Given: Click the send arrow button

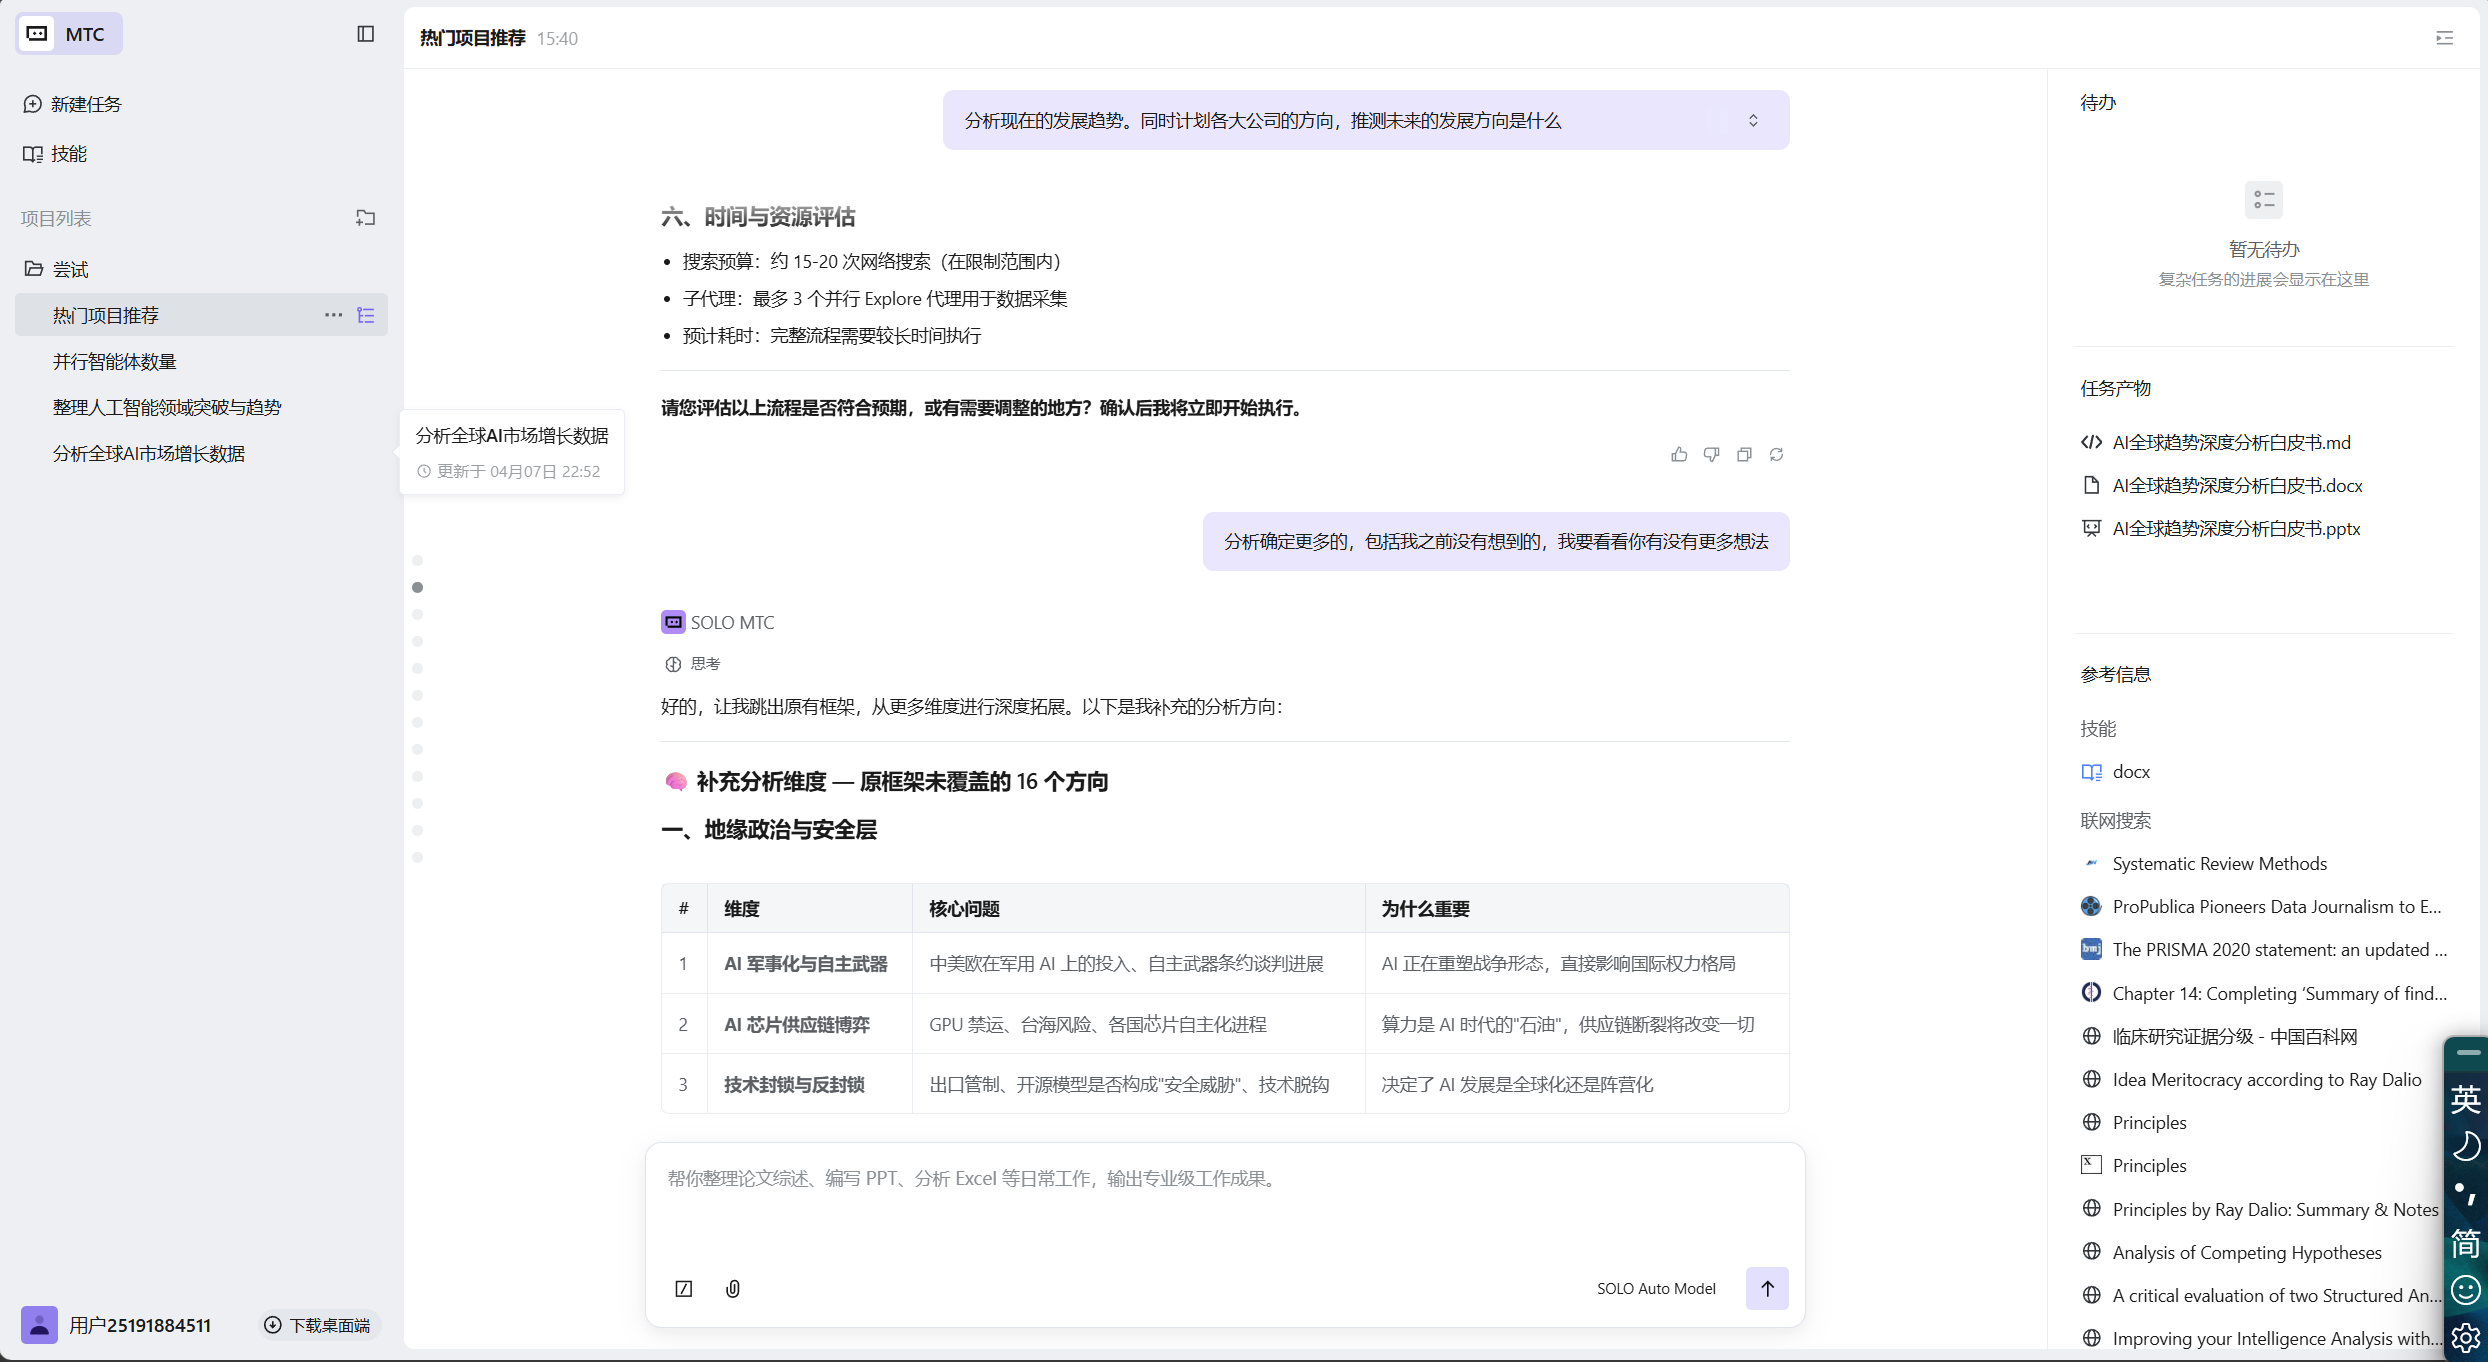Looking at the screenshot, I should [x=1767, y=1288].
